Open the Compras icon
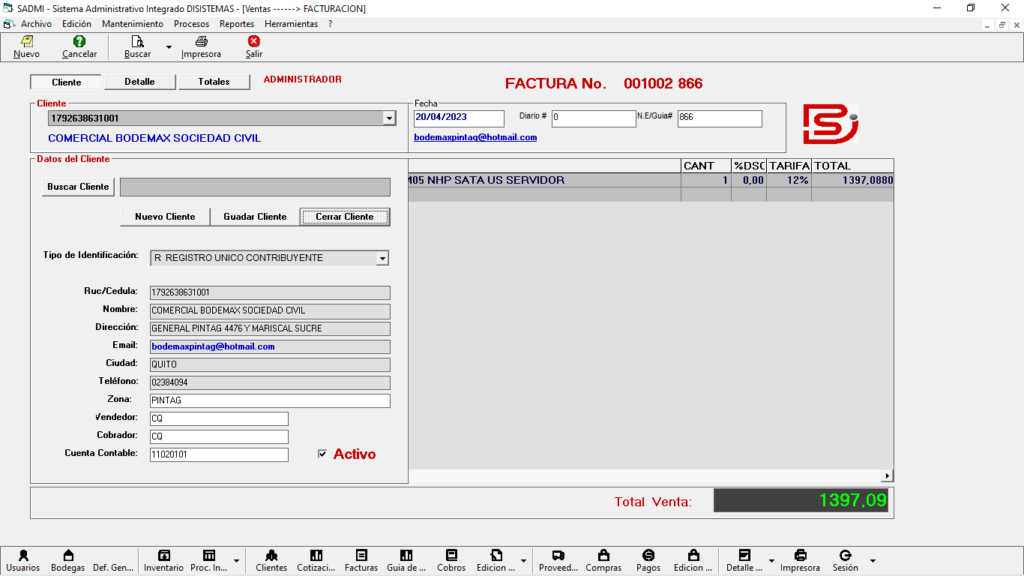 [x=603, y=555]
